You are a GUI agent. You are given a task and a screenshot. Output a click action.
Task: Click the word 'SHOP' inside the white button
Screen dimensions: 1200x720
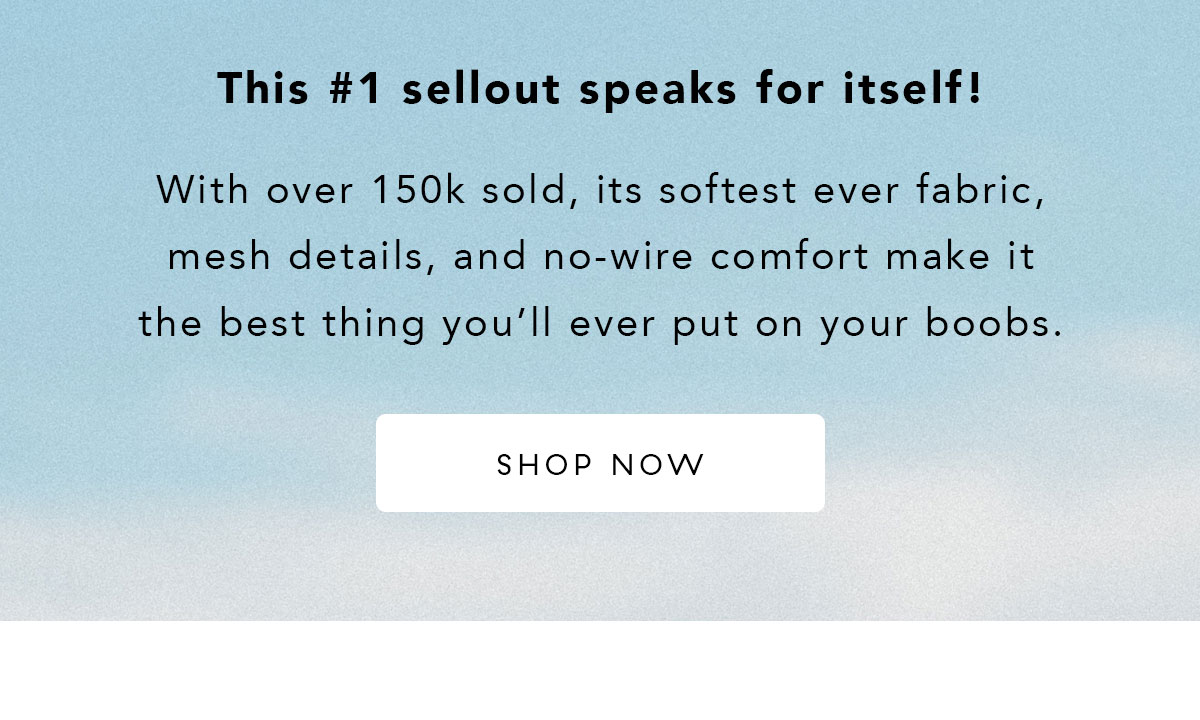click(545, 464)
